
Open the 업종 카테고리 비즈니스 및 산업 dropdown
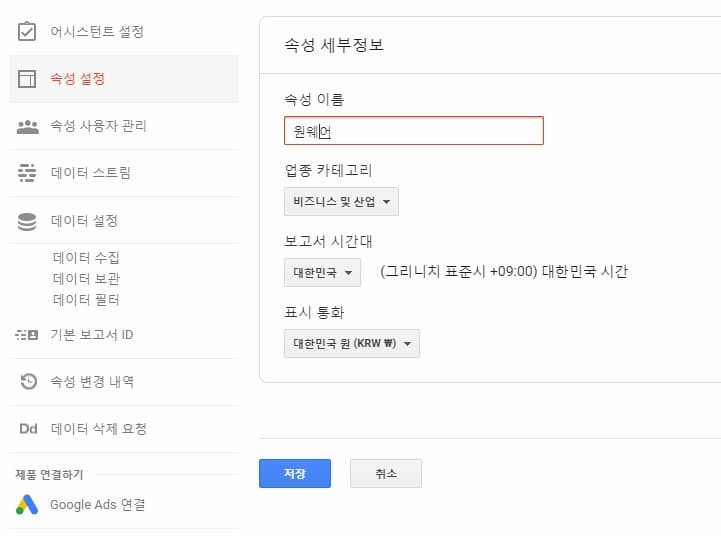pos(341,201)
